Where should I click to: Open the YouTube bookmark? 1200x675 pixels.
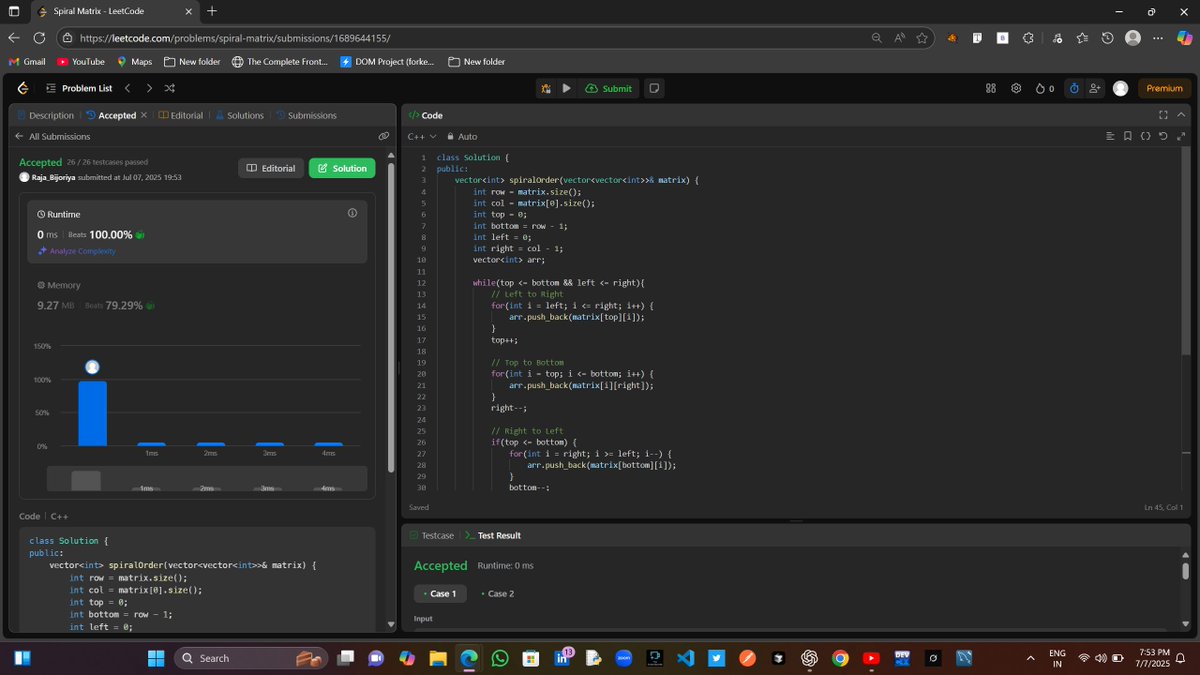click(x=80, y=61)
